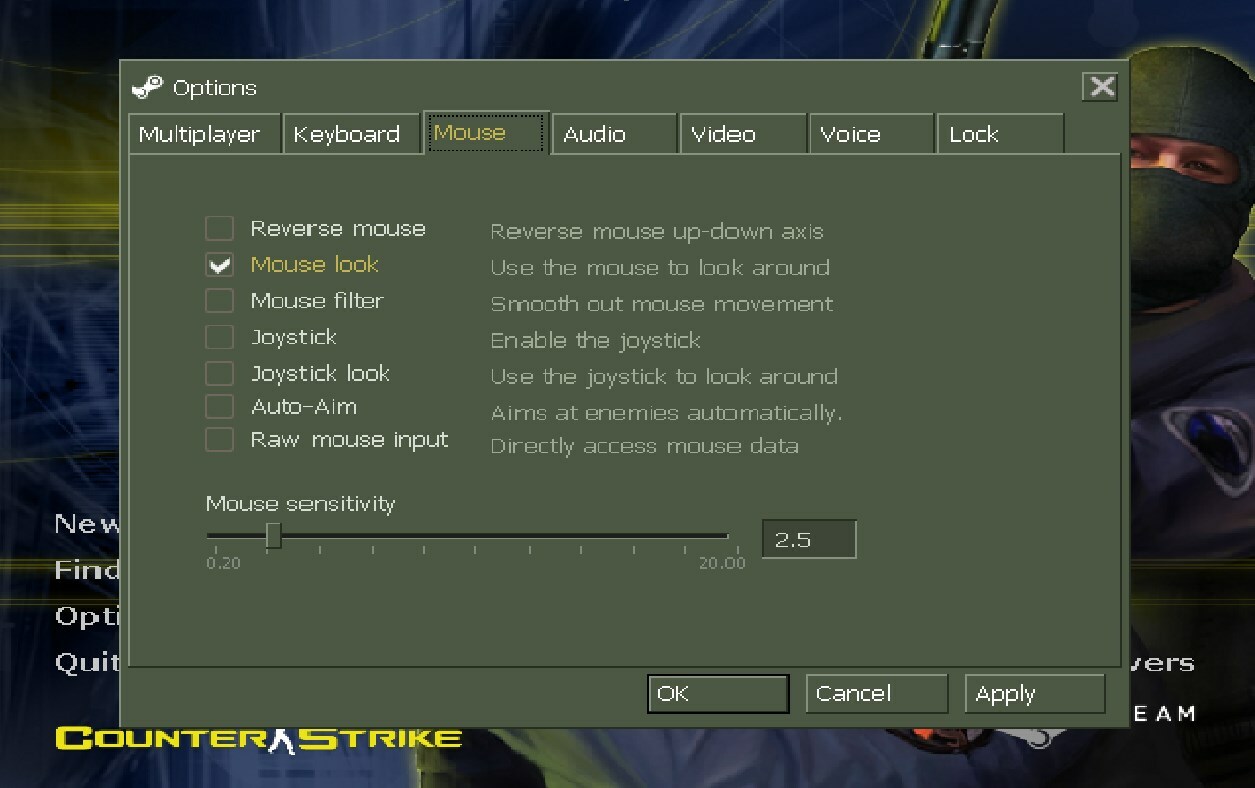1255x788 pixels.
Task: Tick the Joystick checkbox
Action: pyautogui.click(x=219, y=337)
